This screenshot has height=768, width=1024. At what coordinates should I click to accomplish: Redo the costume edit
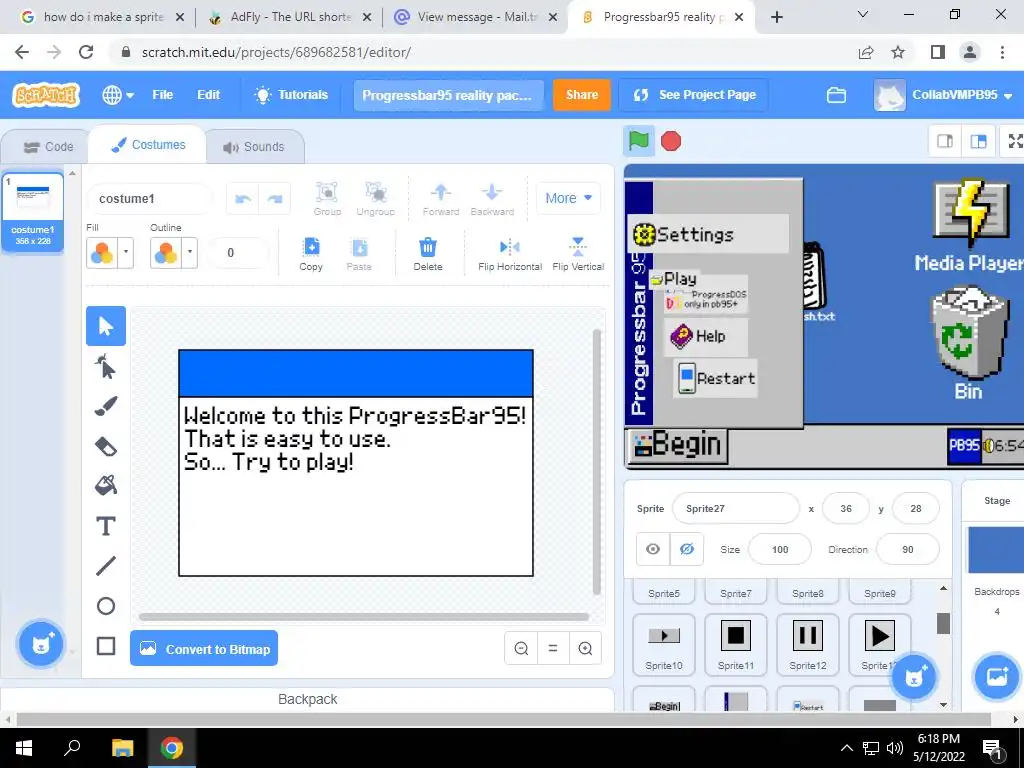pos(275,199)
